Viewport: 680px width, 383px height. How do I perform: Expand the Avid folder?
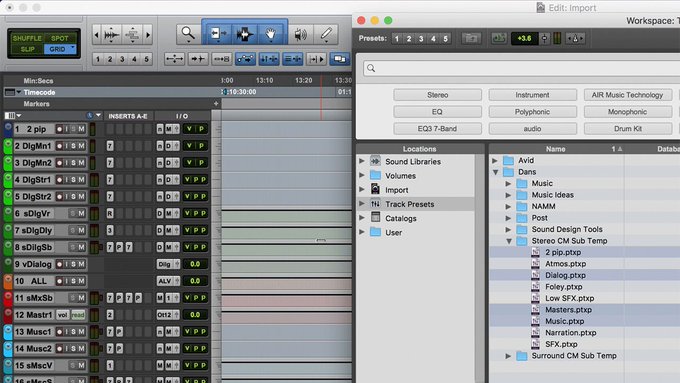click(495, 160)
